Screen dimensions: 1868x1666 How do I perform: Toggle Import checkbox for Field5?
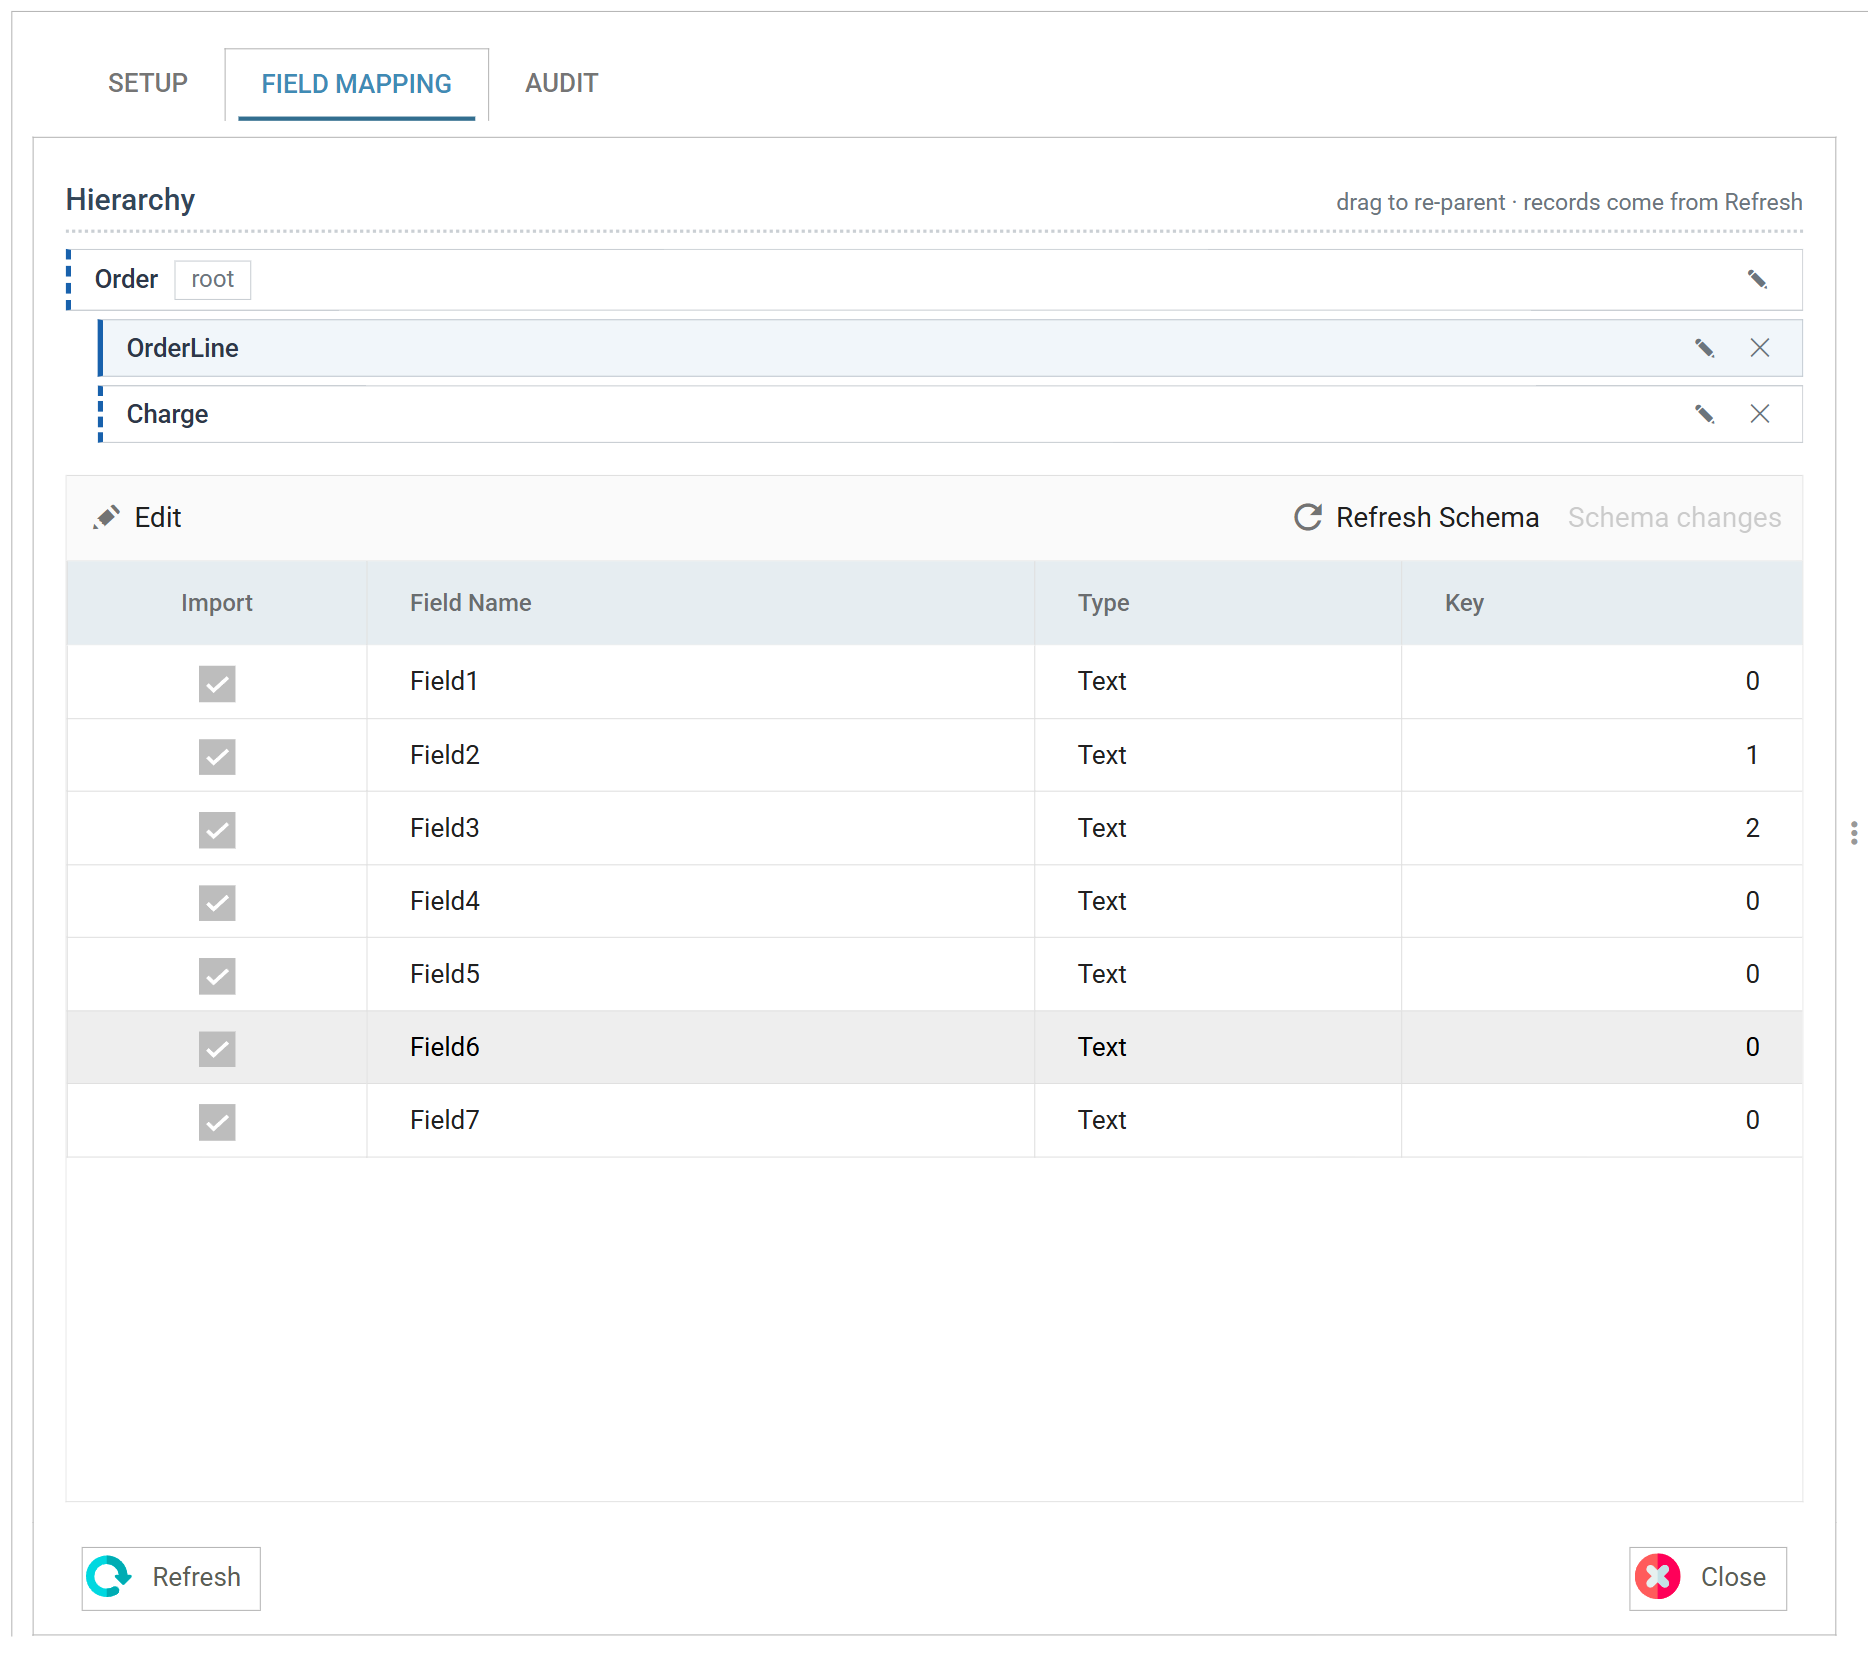click(217, 976)
